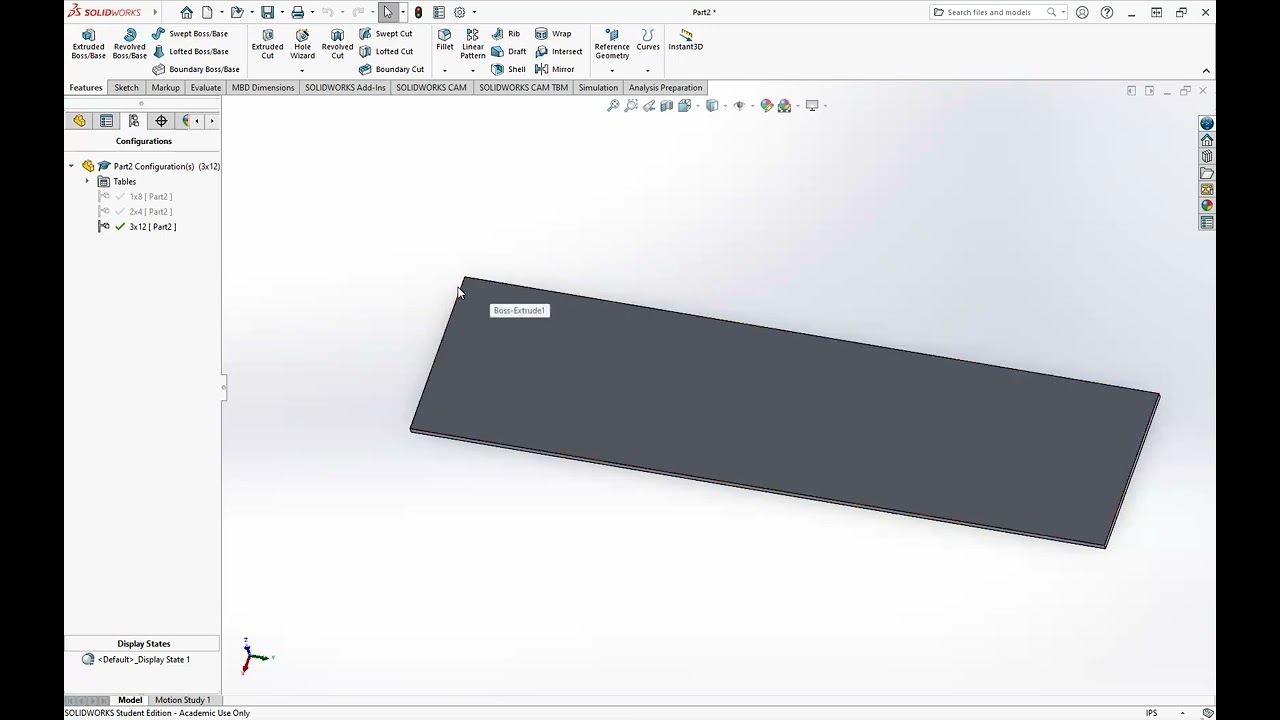The height and width of the screenshot is (720, 1280).
Task: Toggle Instant3D mode
Action: click(x=686, y=40)
